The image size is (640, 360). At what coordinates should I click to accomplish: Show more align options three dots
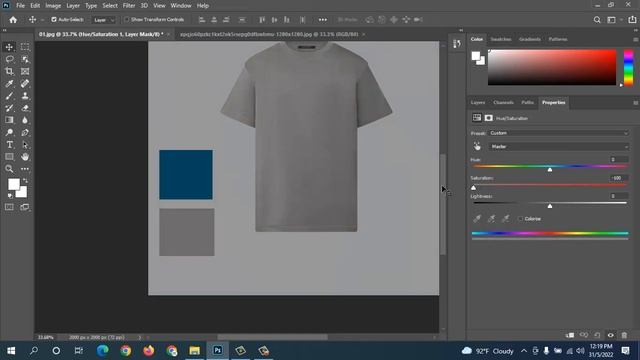click(322, 20)
